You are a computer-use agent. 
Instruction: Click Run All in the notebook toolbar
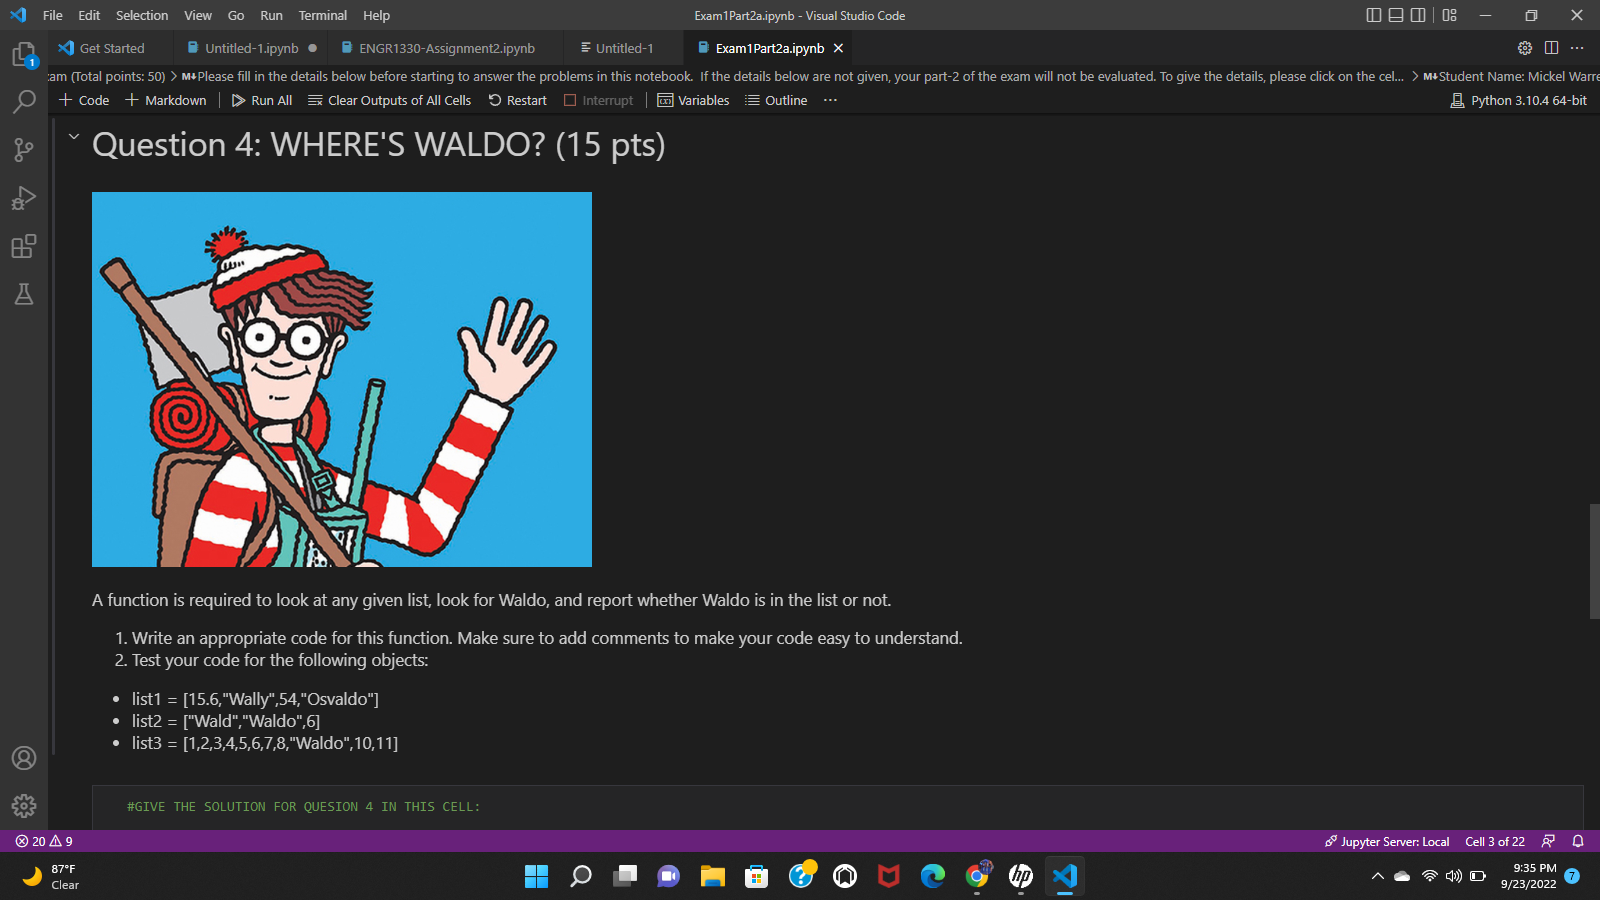tap(262, 100)
